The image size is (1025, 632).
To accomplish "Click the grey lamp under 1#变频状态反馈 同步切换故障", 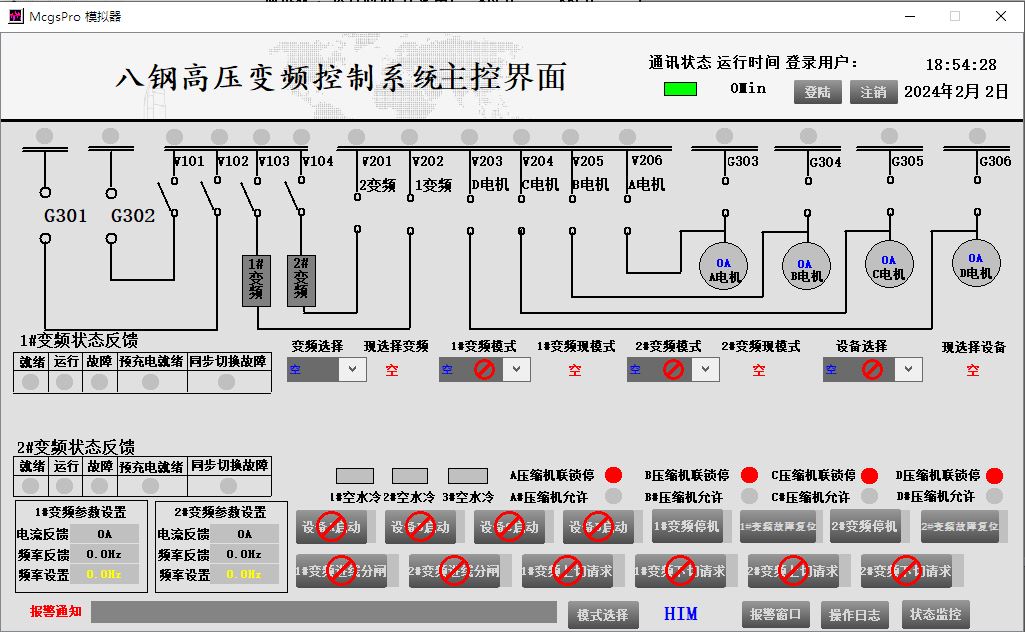I will pyautogui.click(x=226, y=382).
